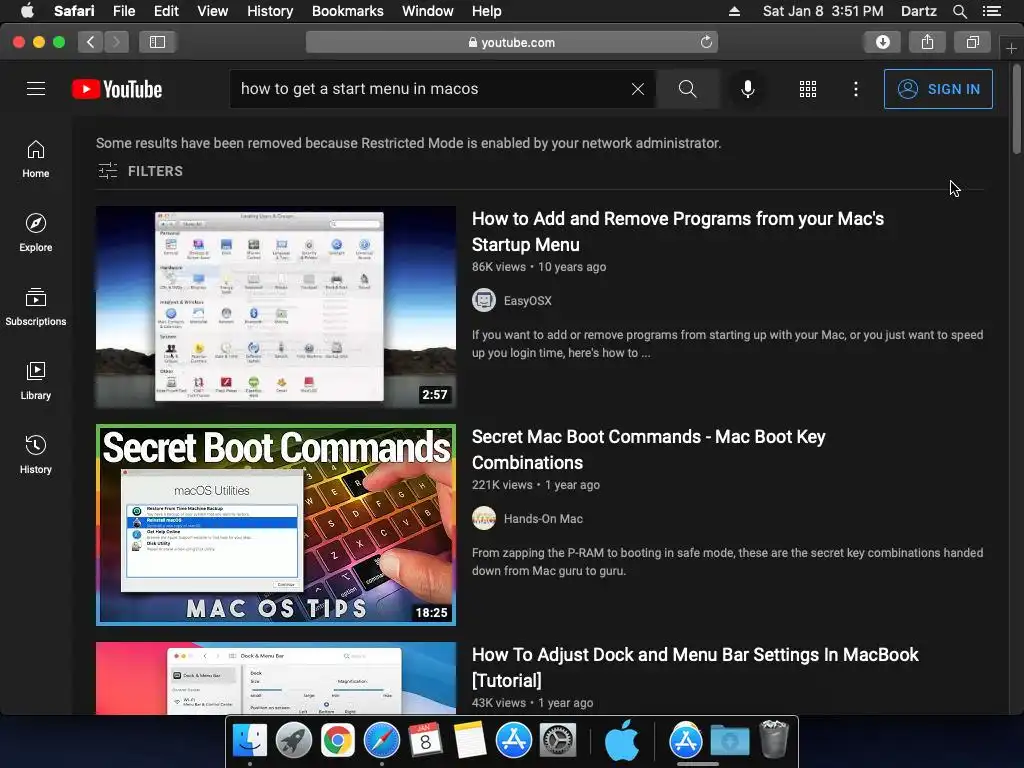Image resolution: width=1024 pixels, height=768 pixels.
Task: Open the Dock and Menu Bar thumbnail
Action: coord(276,678)
